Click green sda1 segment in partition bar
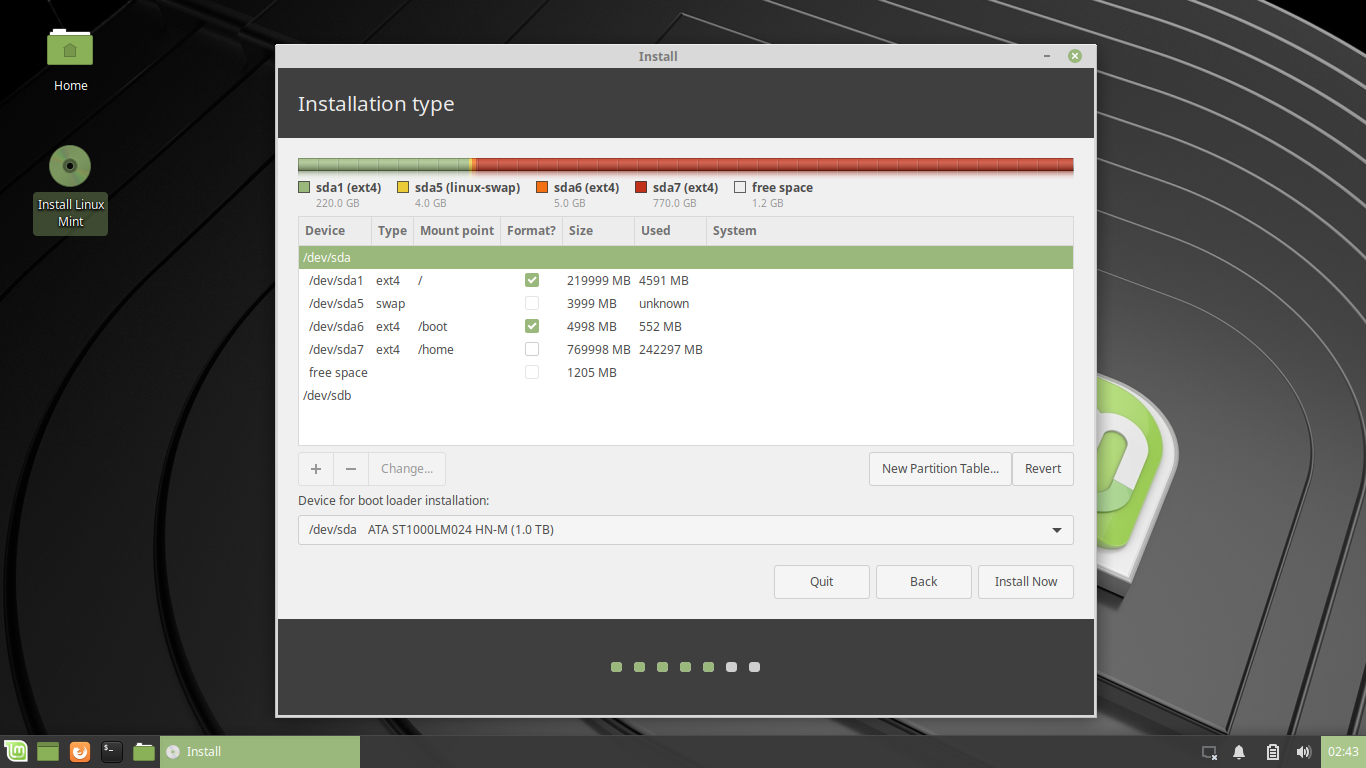Image resolution: width=1366 pixels, height=768 pixels. 384,165
